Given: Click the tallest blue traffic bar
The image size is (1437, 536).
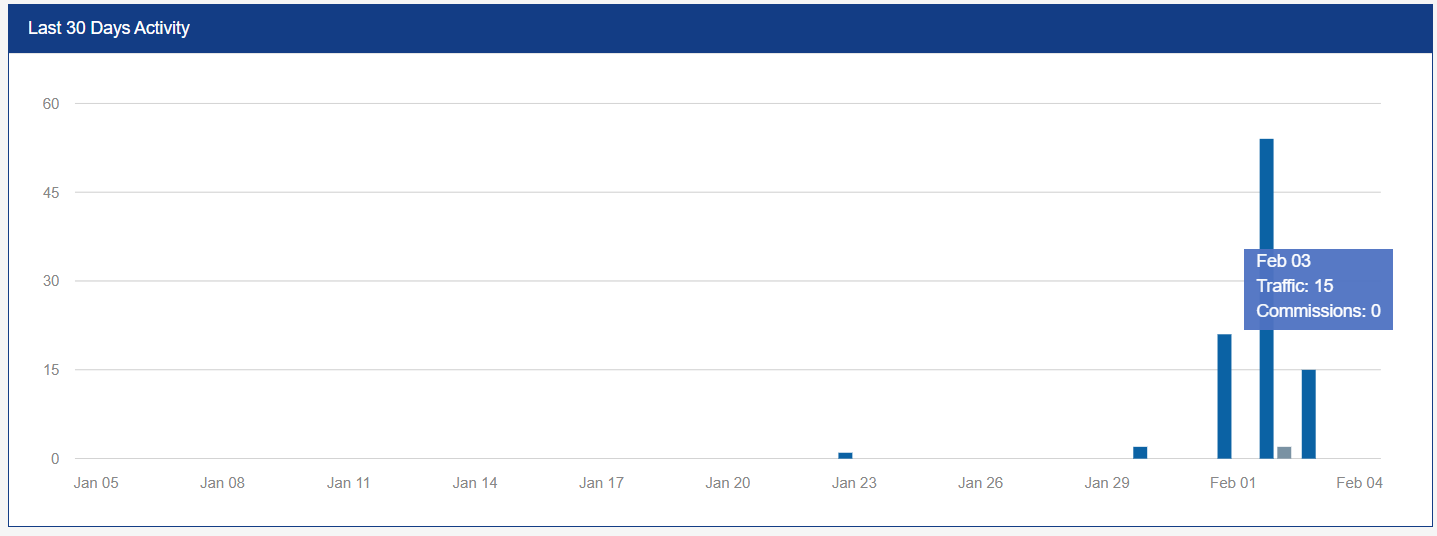Looking at the screenshot, I should point(1266,298).
